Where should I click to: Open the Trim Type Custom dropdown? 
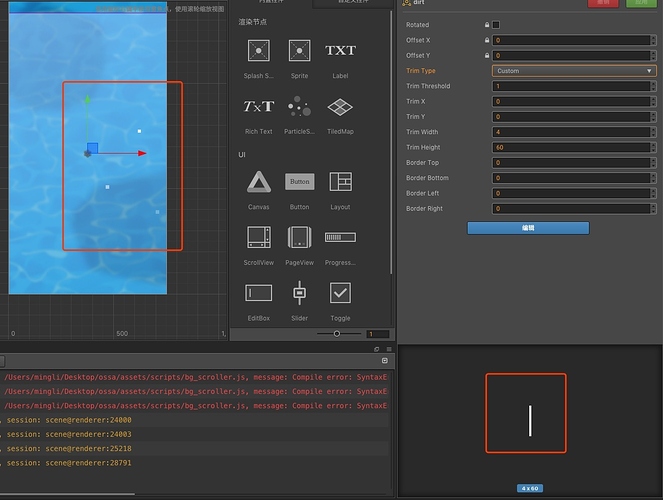coord(574,71)
